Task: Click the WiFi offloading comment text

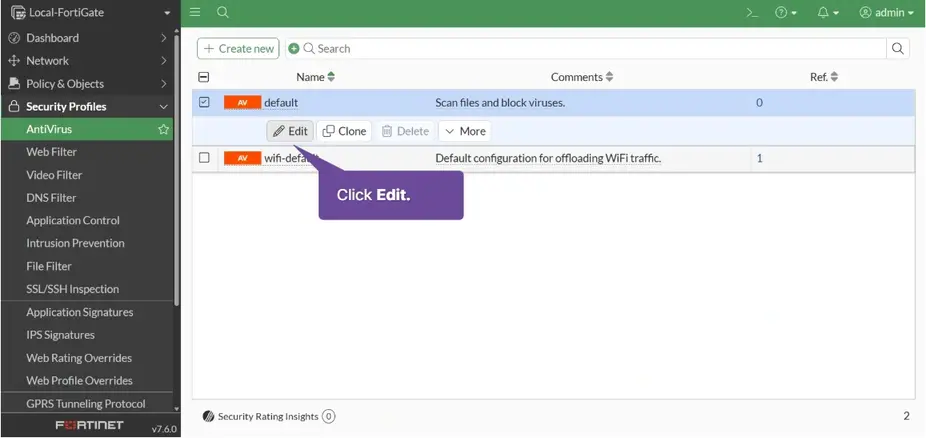Action: click(548, 158)
